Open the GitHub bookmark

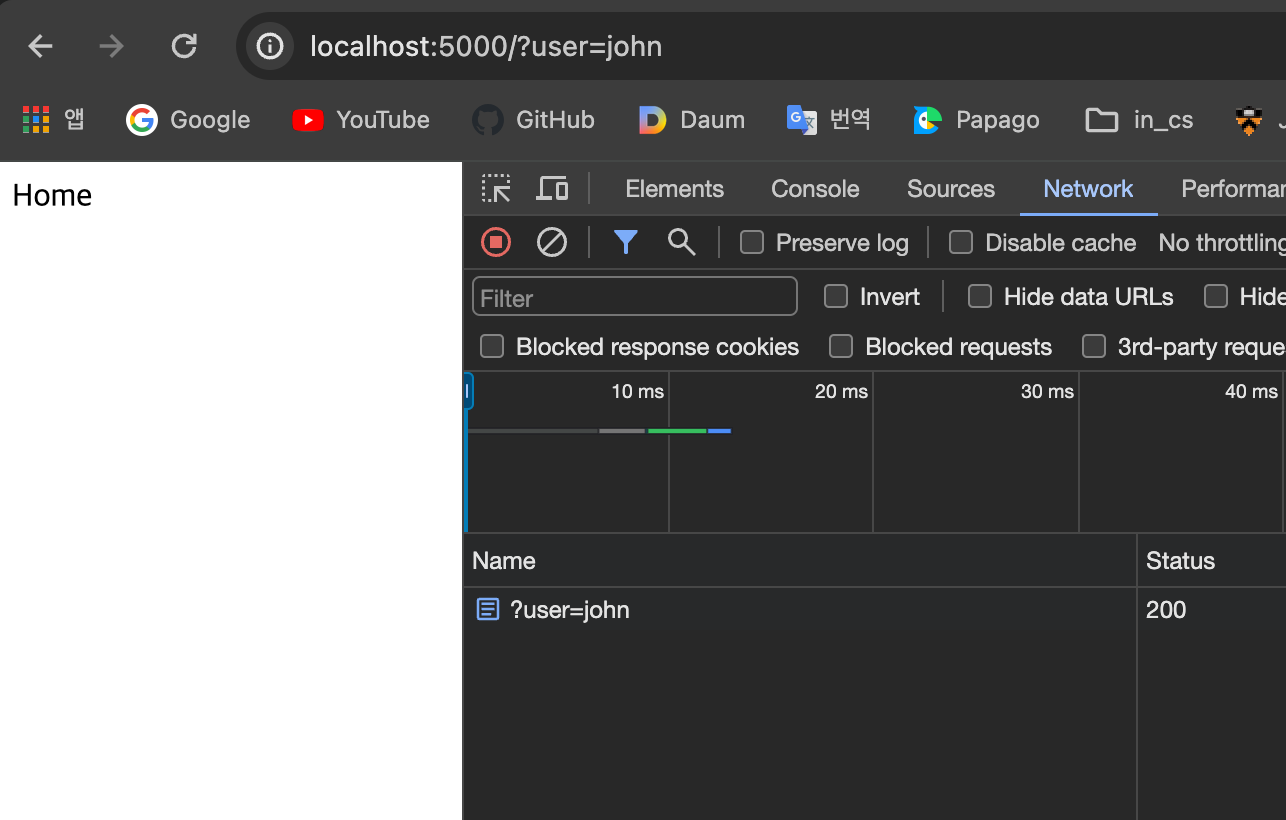coord(533,120)
